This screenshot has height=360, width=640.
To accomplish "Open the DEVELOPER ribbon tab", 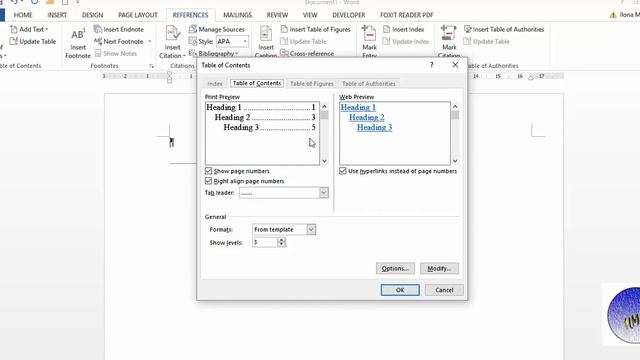I will tap(349, 15).
